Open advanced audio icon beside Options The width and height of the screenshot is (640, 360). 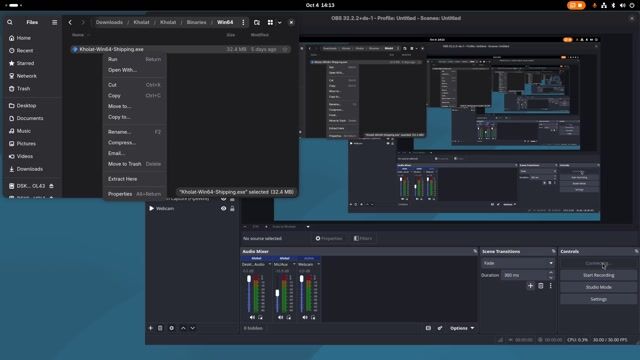[x=440, y=328]
